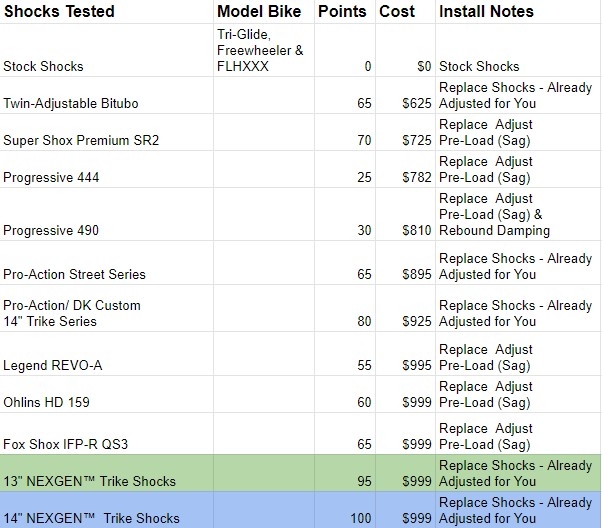The image size is (602, 528).
Task: Click the 'Legend REVO-A' cell
Action: (x=107, y=353)
